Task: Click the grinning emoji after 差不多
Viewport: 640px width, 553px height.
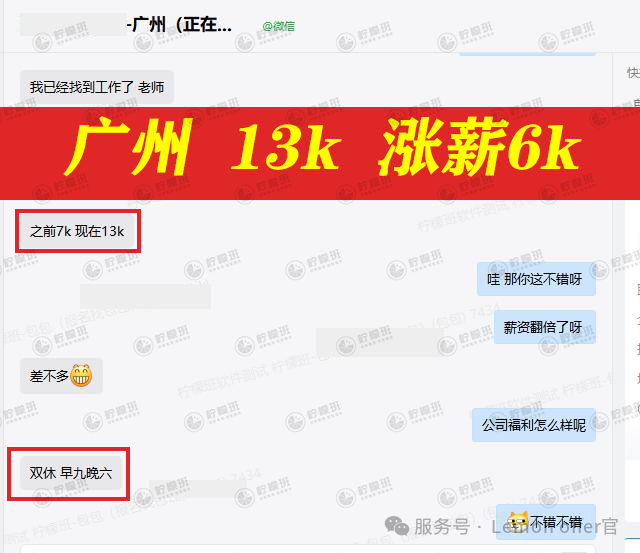Action: coord(81,375)
